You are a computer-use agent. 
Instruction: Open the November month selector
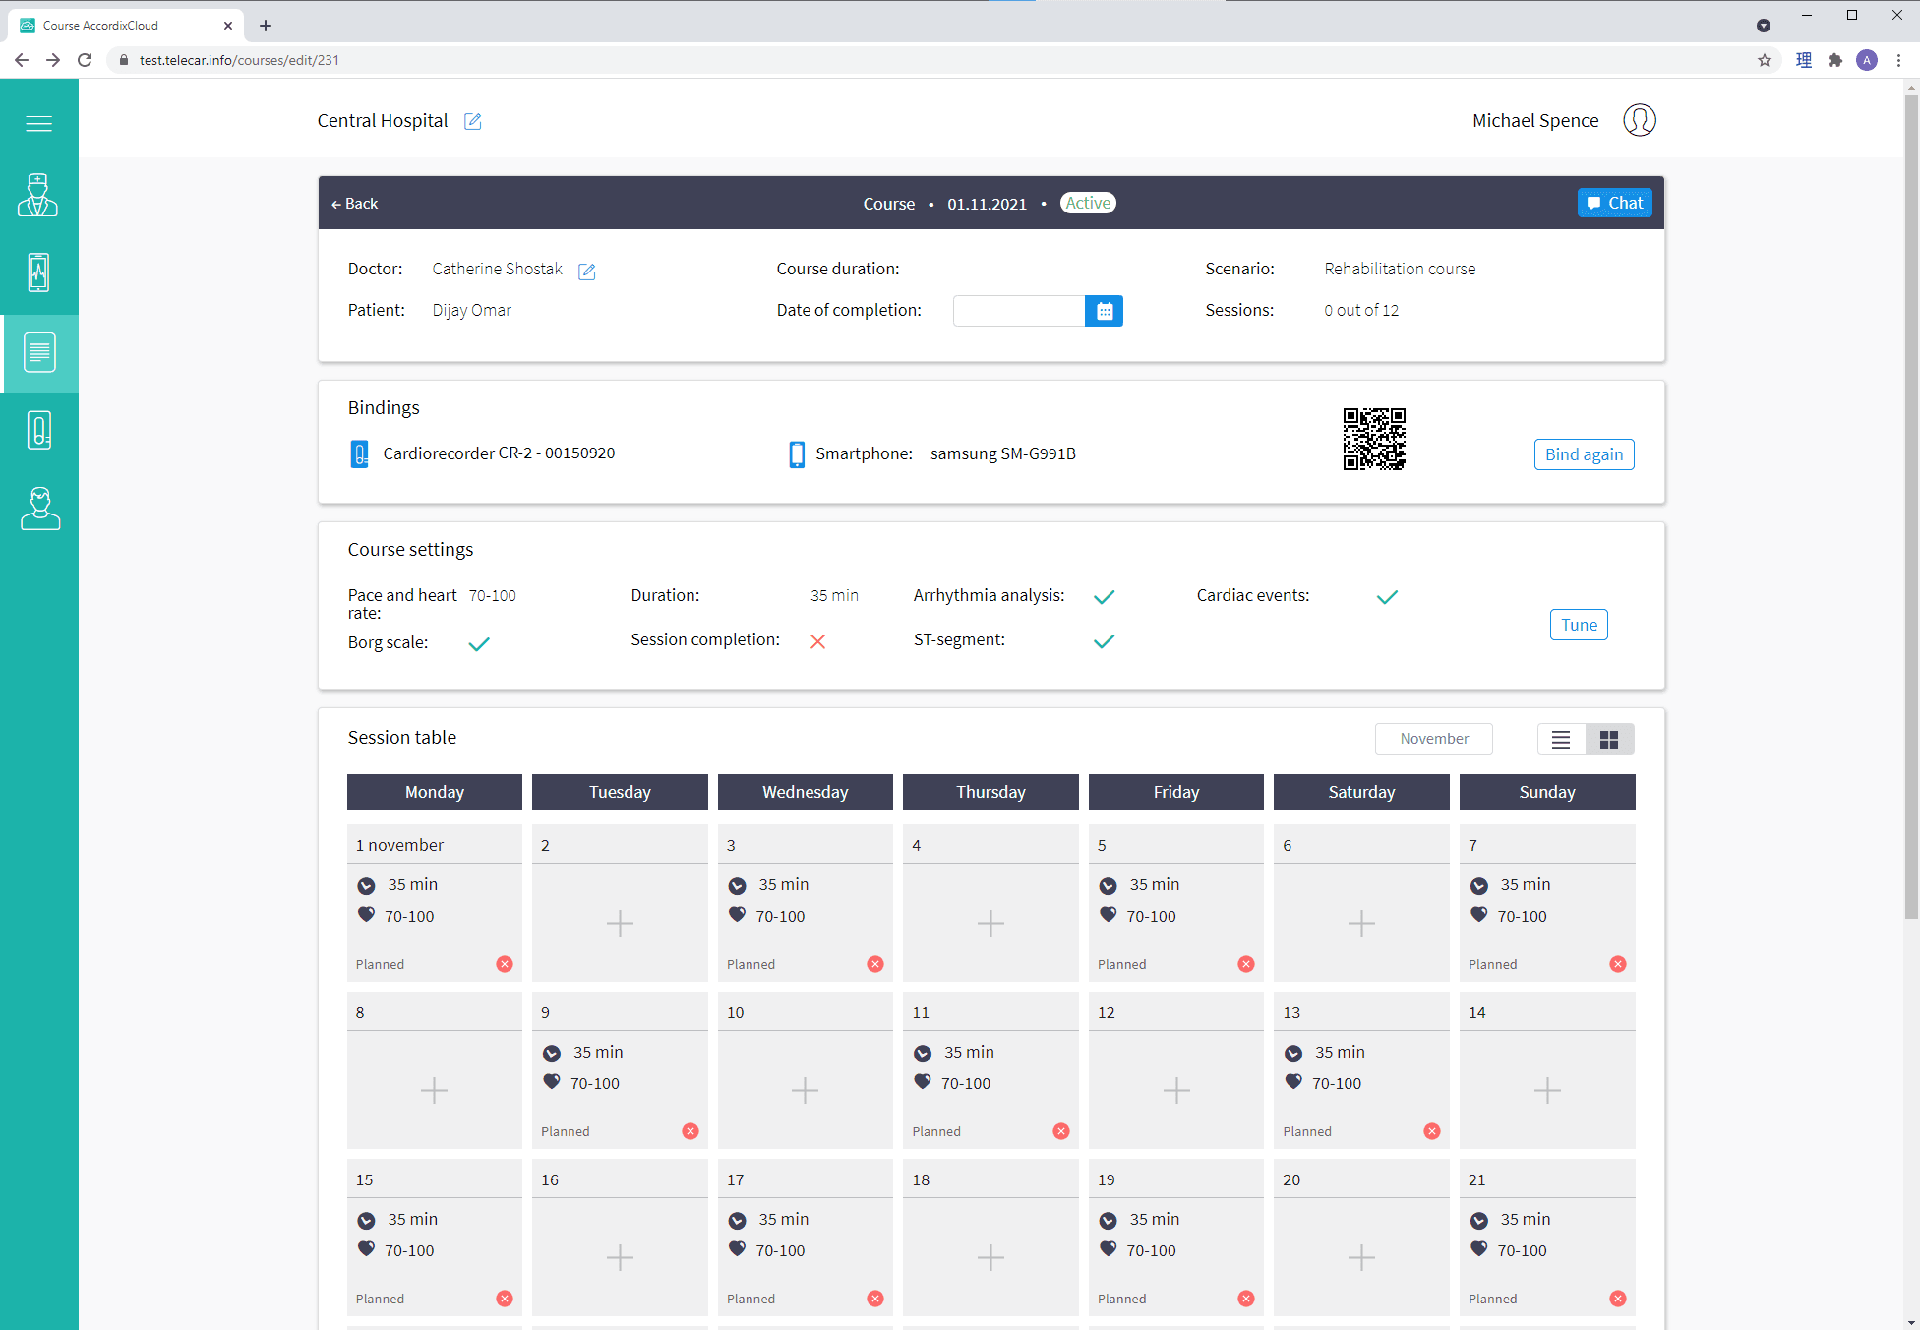1434,739
